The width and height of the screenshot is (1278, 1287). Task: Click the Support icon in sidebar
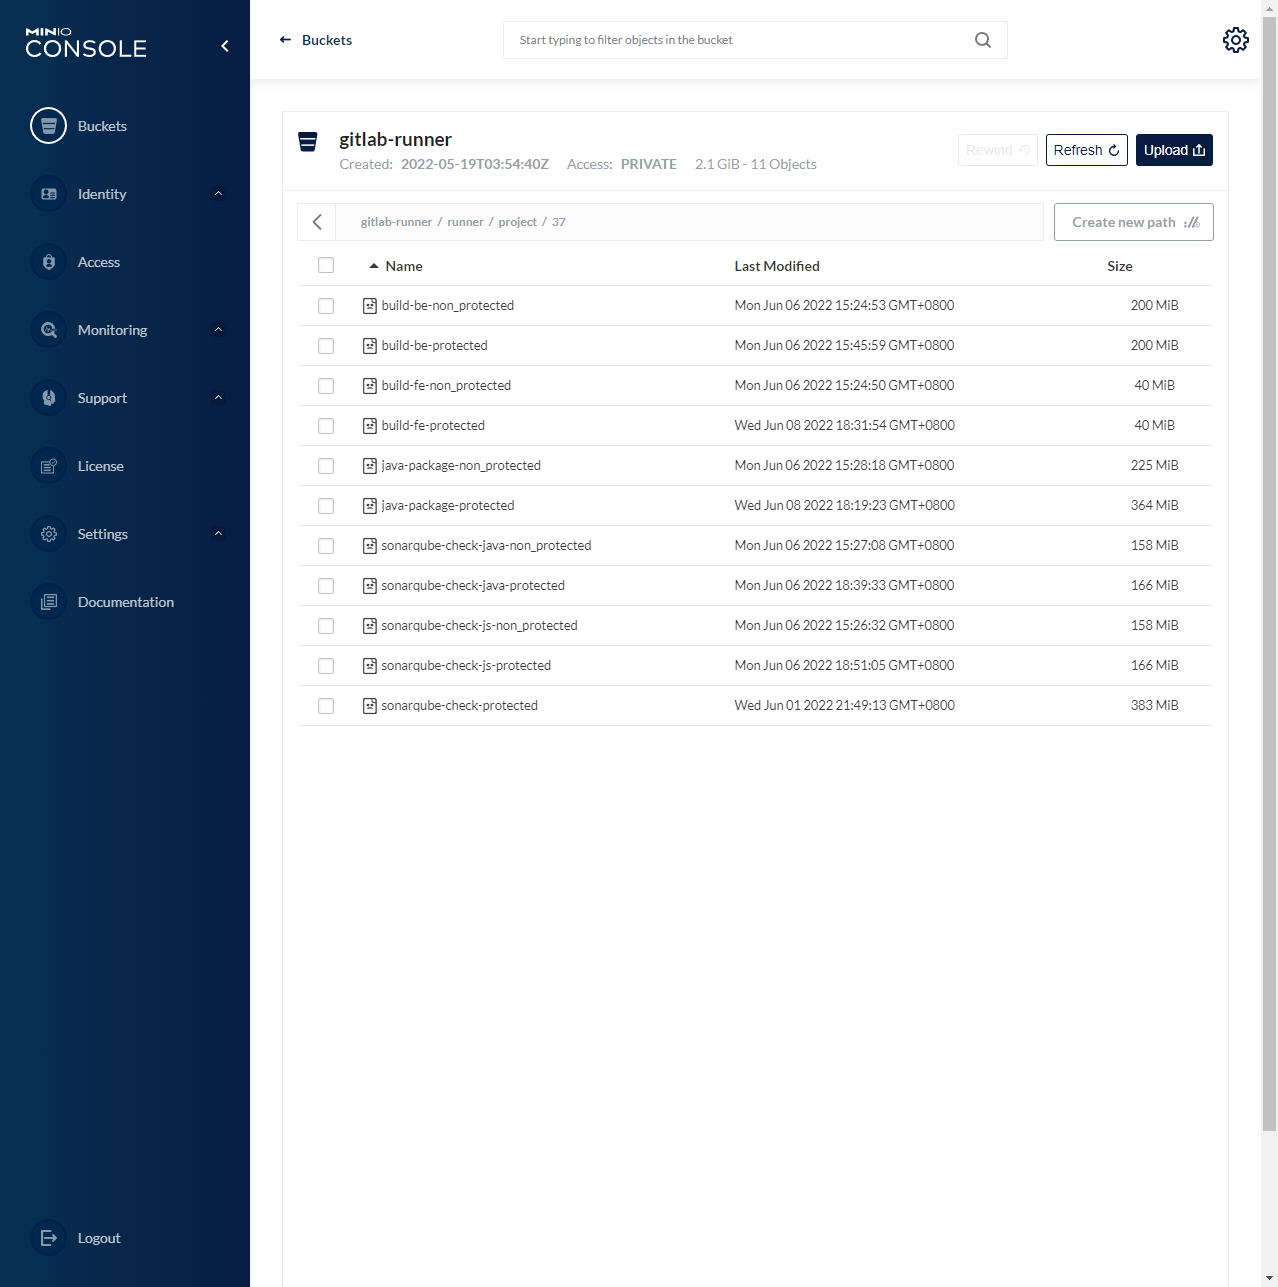[x=48, y=398]
